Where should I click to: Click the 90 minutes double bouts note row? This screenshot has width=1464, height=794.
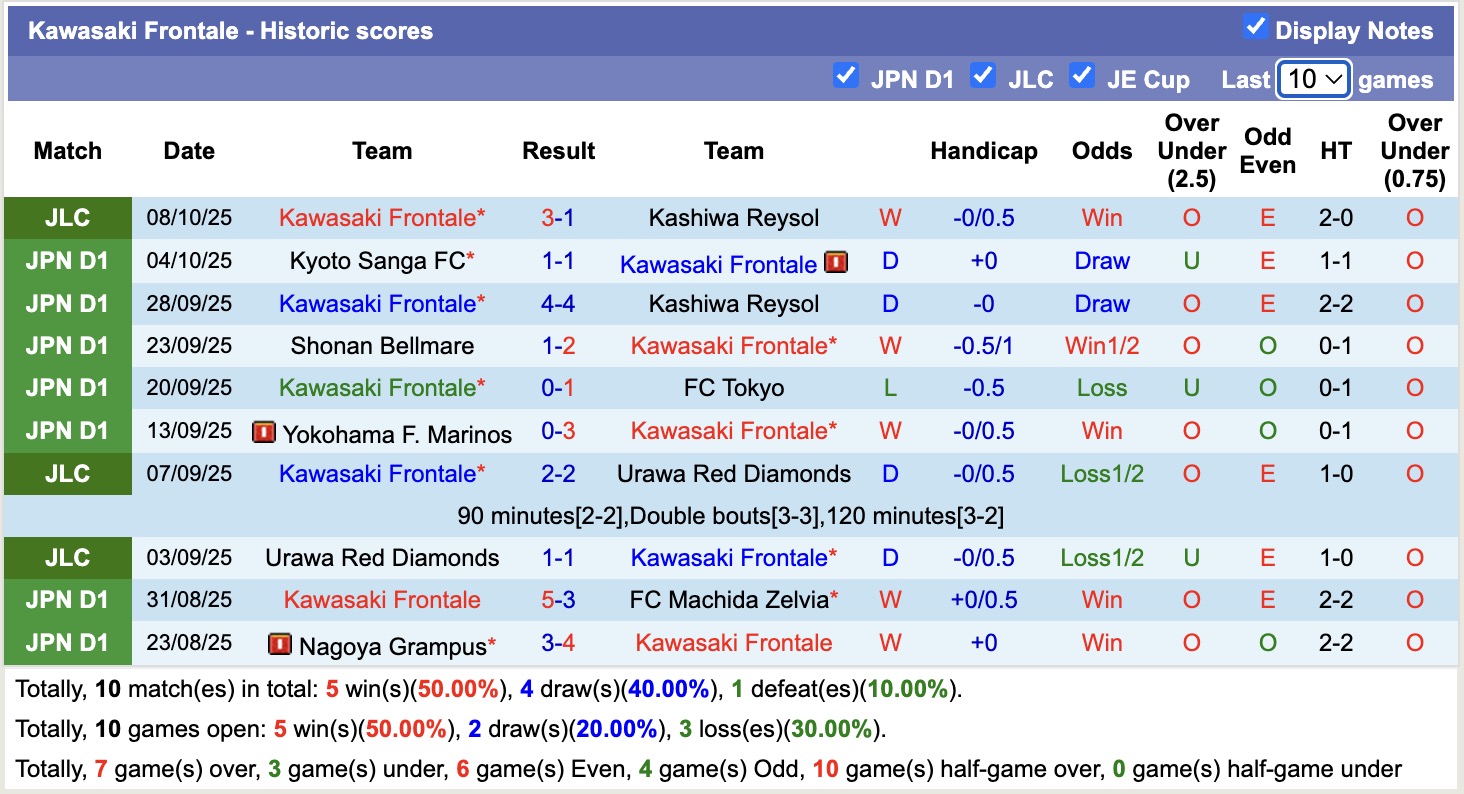[731, 515]
